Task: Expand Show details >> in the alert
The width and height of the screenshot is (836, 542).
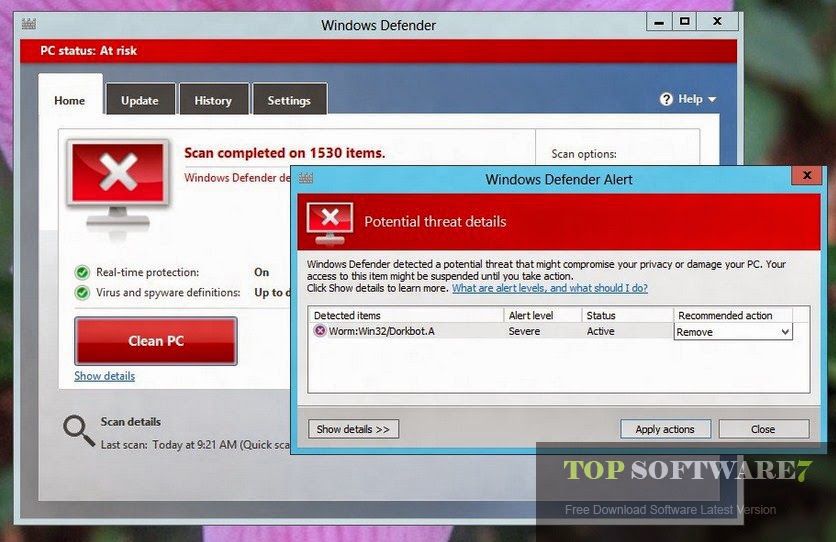Action: pyautogui.click(x=353, y=429)
